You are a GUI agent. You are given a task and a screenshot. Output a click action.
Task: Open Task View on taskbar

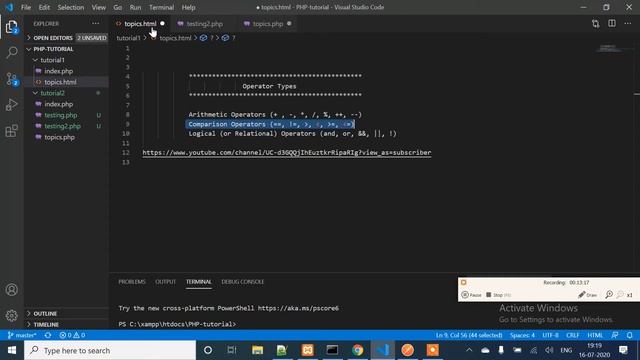(x=232, y=350)
